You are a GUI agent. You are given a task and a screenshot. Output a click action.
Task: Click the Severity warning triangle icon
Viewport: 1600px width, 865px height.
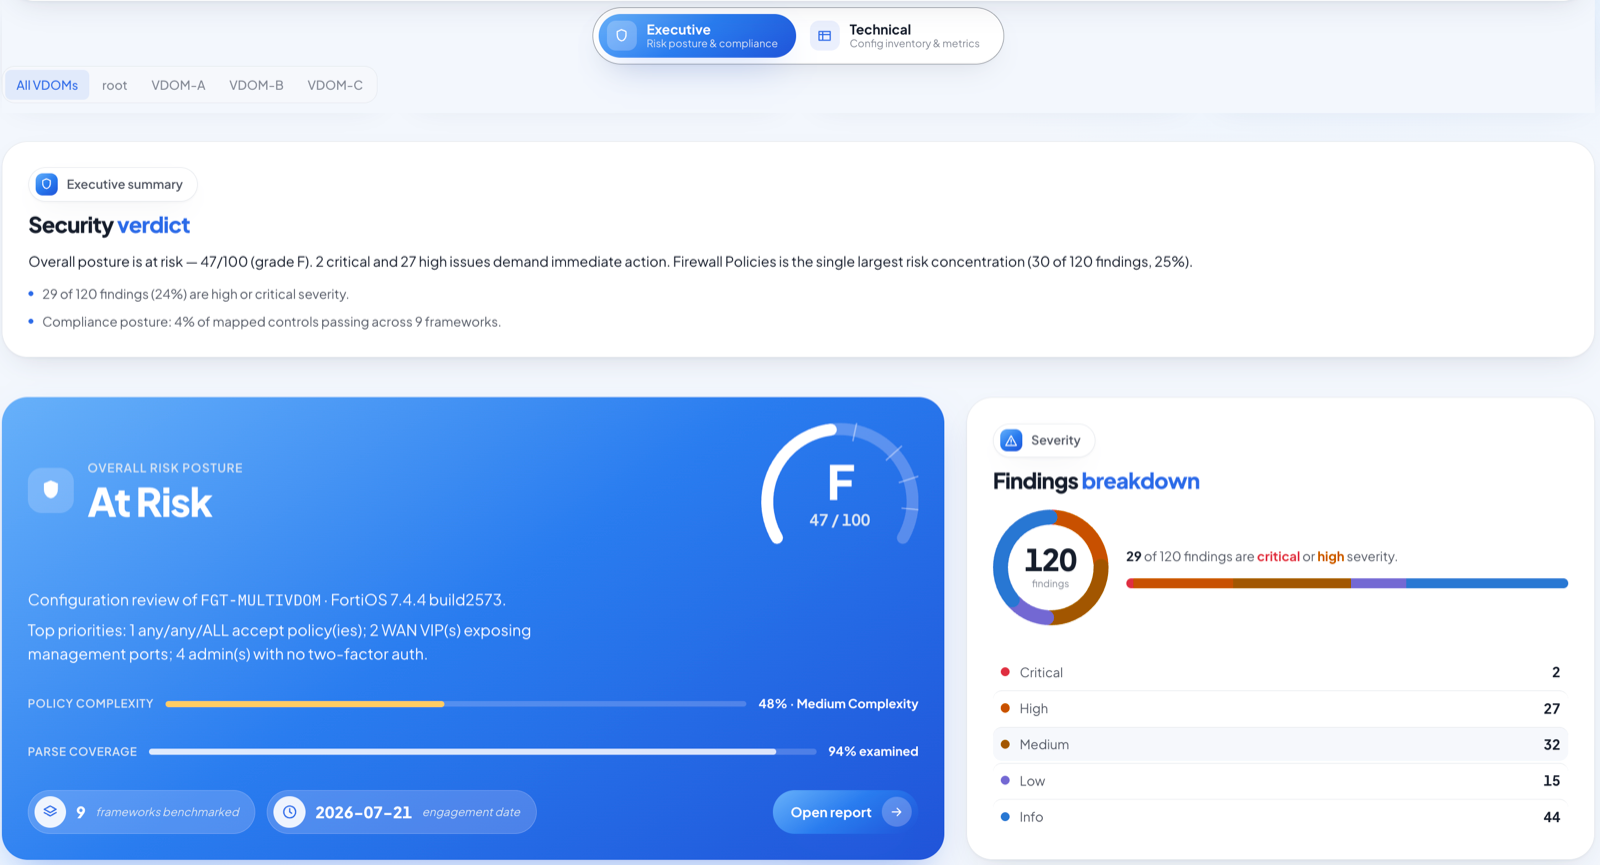click(1011, 440)
